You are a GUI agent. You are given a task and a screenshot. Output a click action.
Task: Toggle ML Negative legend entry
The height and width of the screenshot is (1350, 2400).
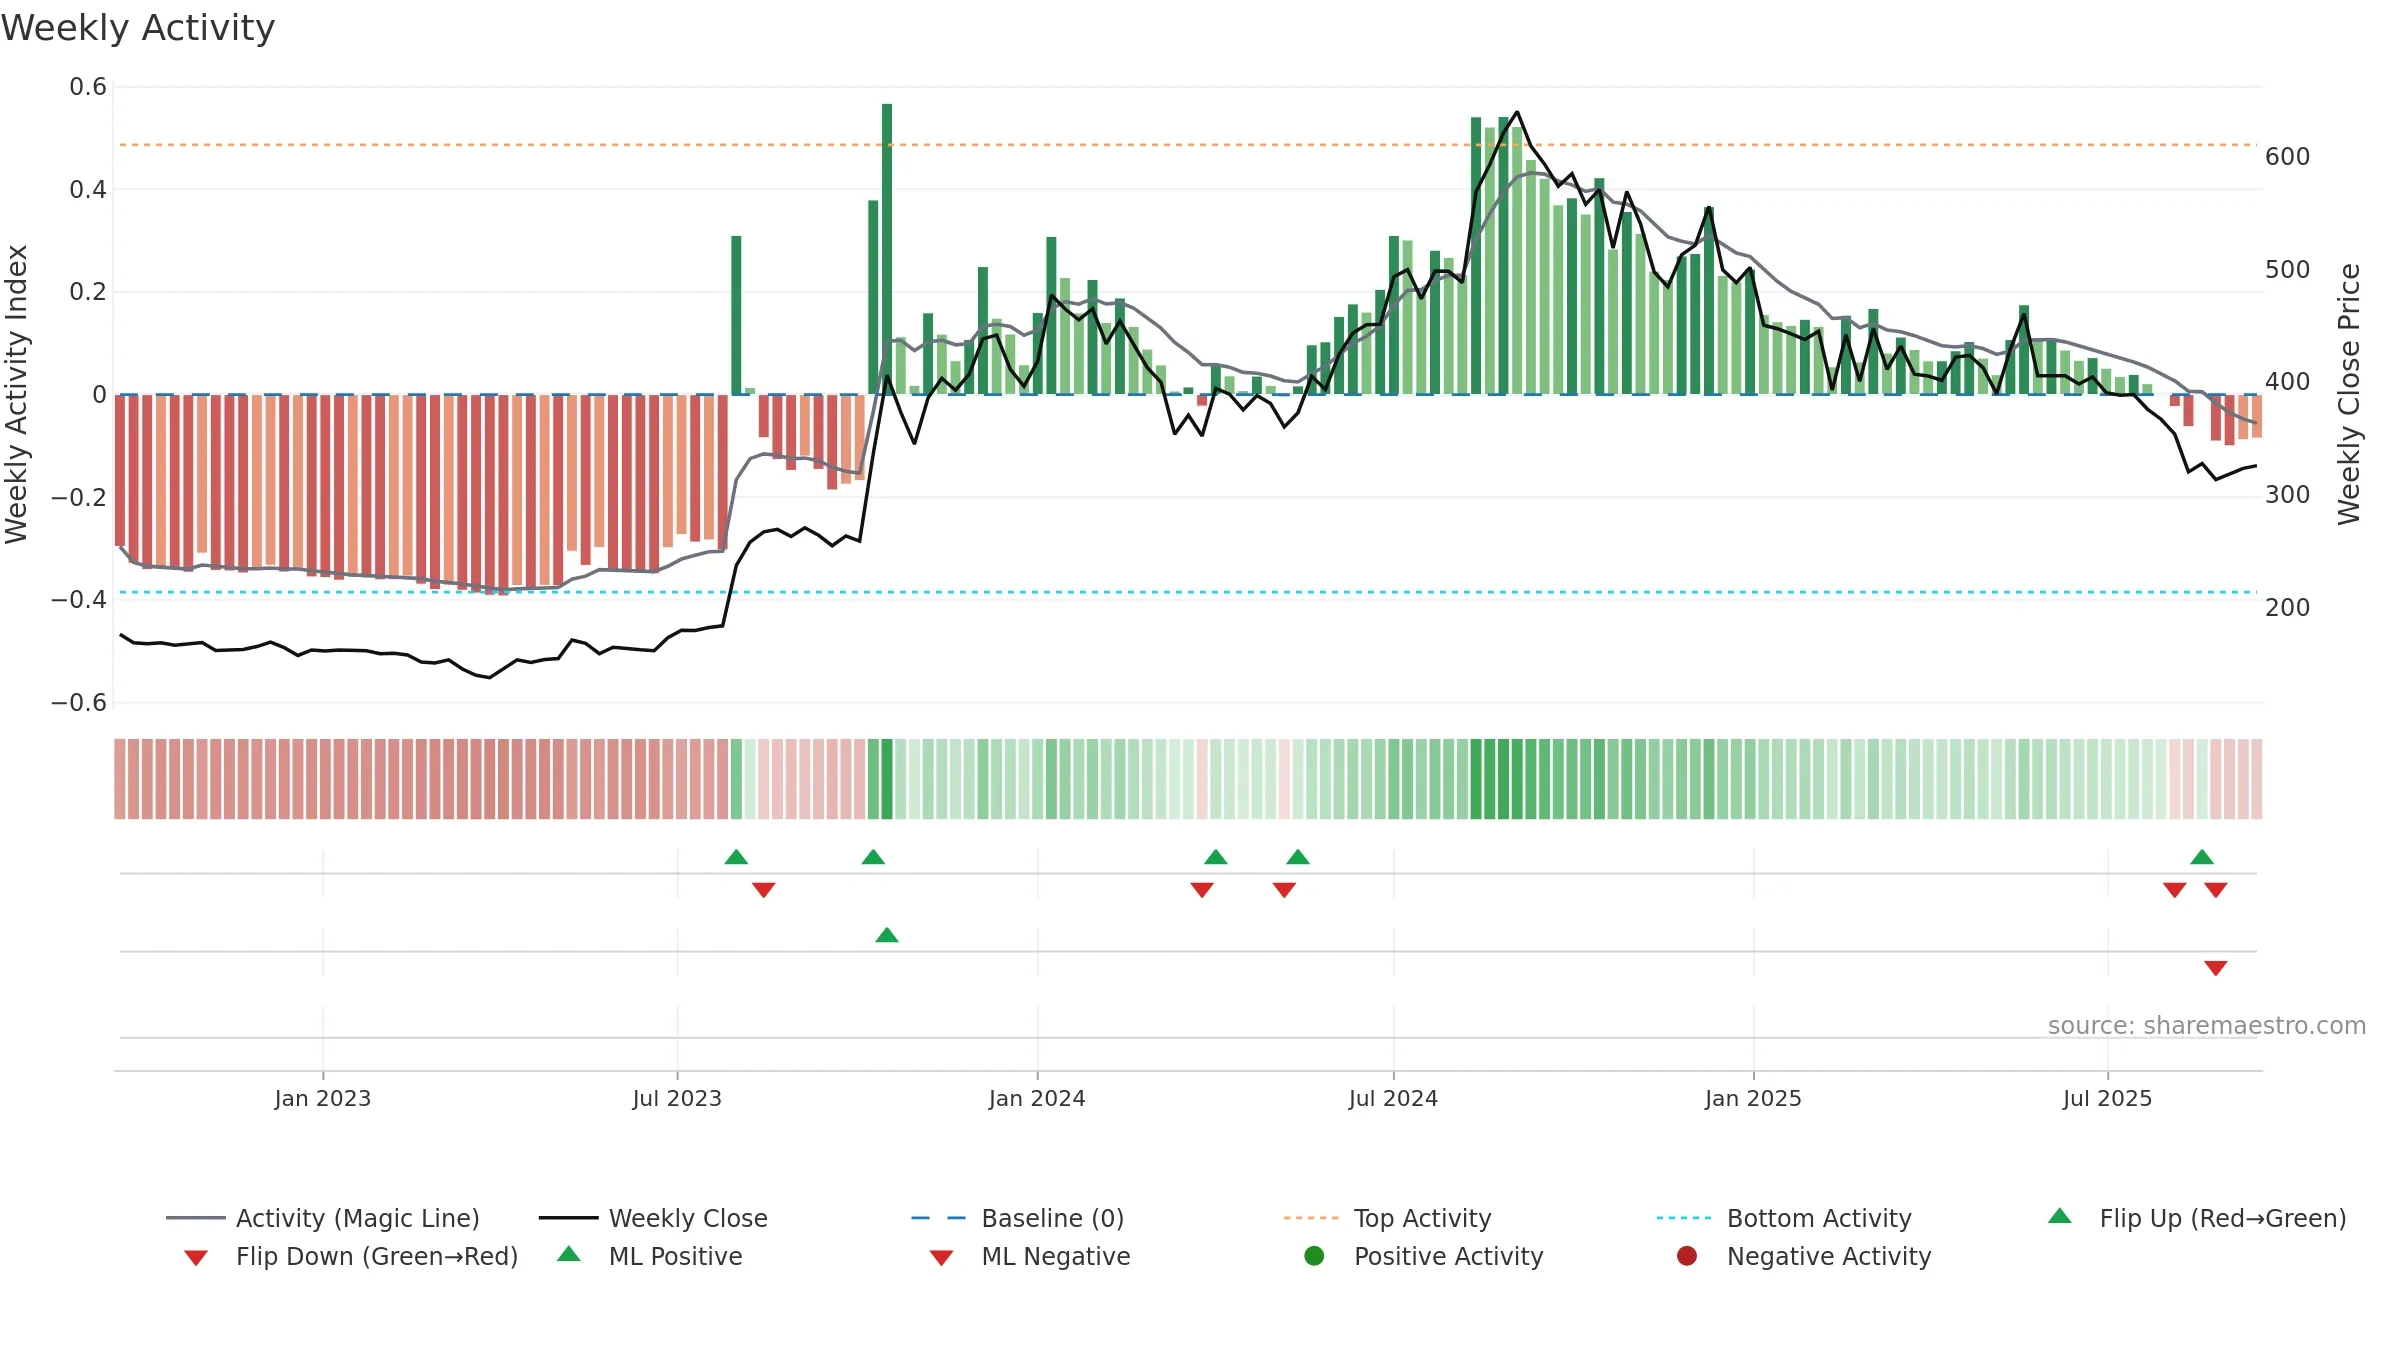click(1030, 1256)
